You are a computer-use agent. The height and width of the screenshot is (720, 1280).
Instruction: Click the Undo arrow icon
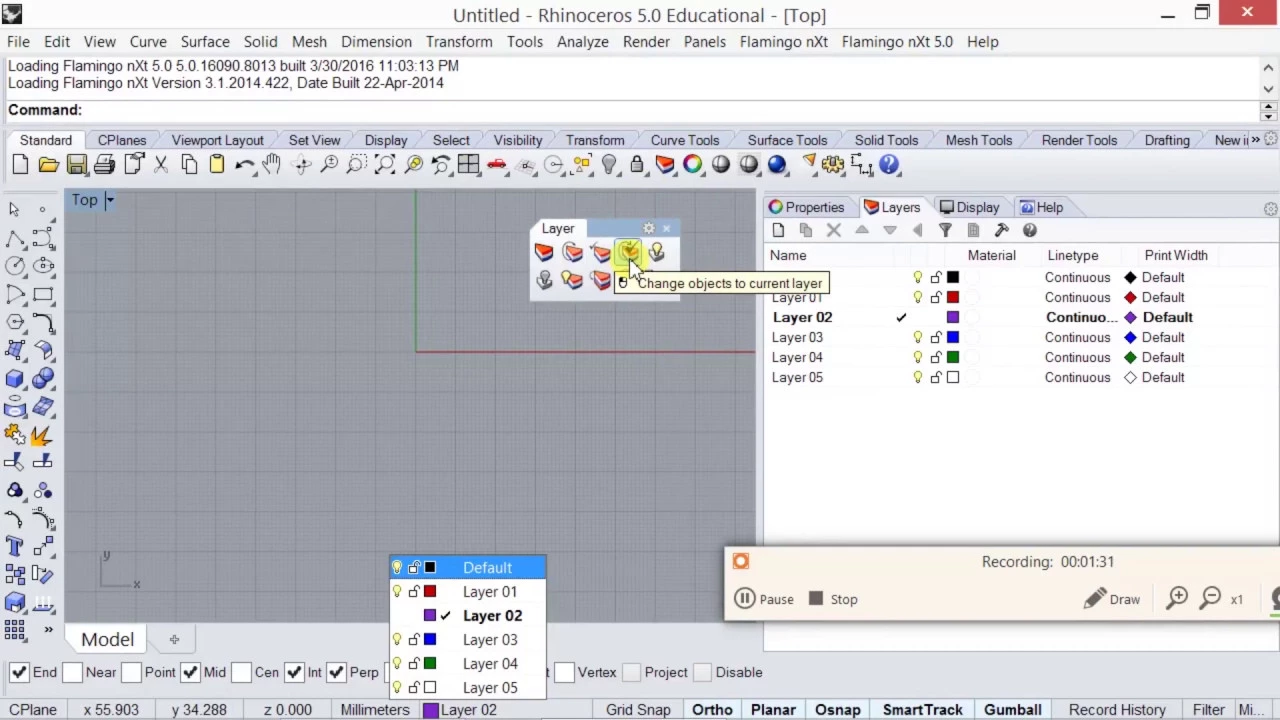(x=245, y=165)
